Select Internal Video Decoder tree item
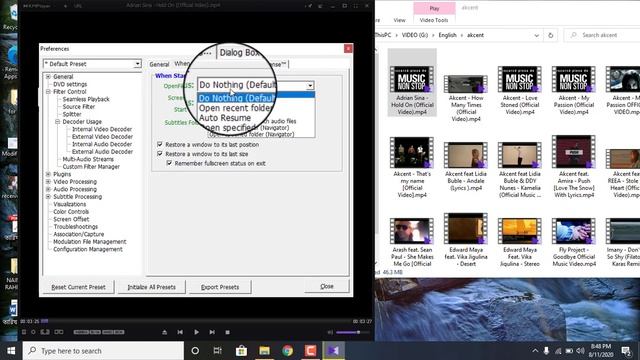Screen dimensions: 640x360 coord(102,129)
